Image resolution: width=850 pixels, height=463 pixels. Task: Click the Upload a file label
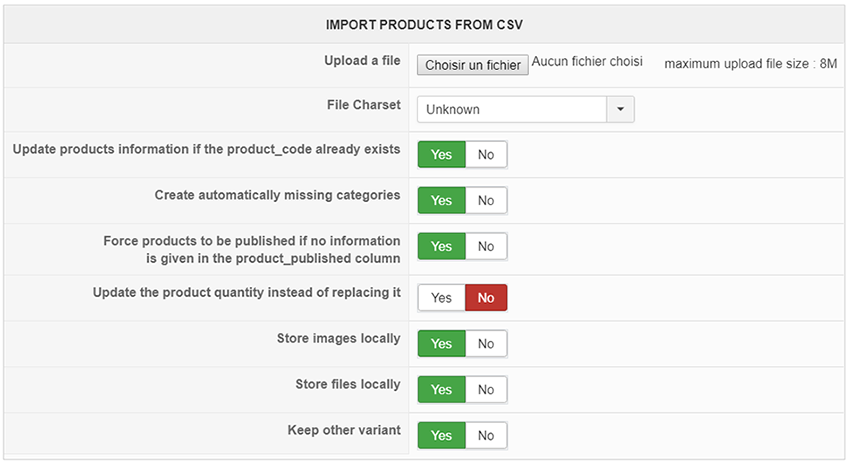pyautogui.click(x=362, y=61)
